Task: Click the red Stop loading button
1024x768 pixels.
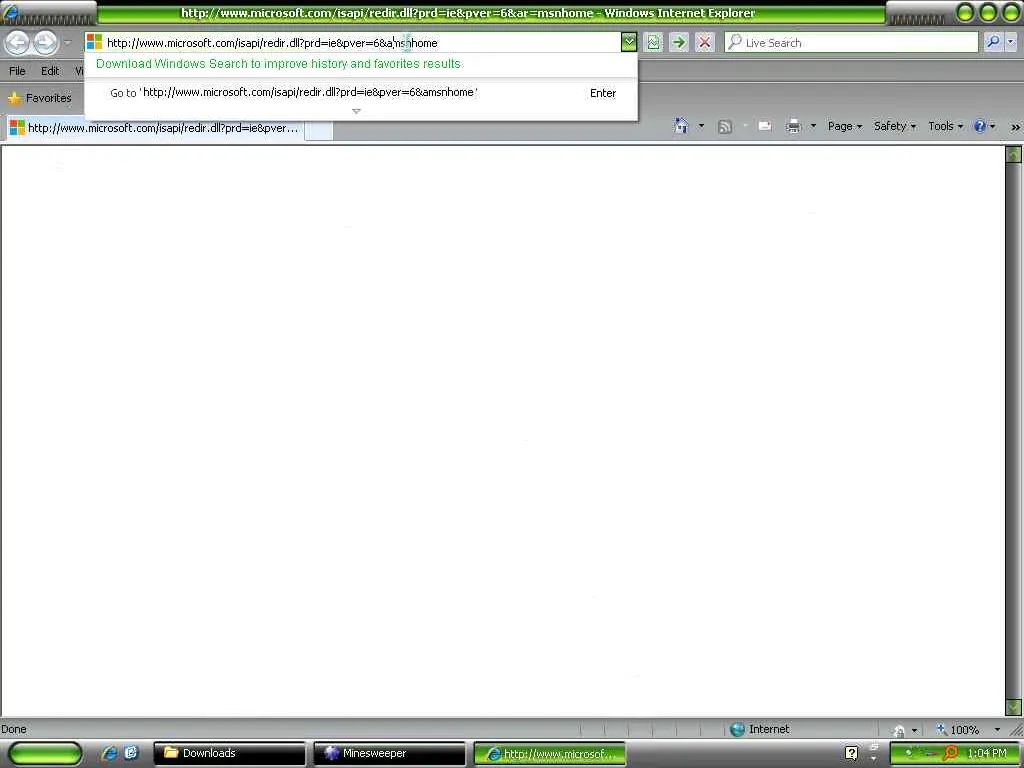Action: point(705,43)
